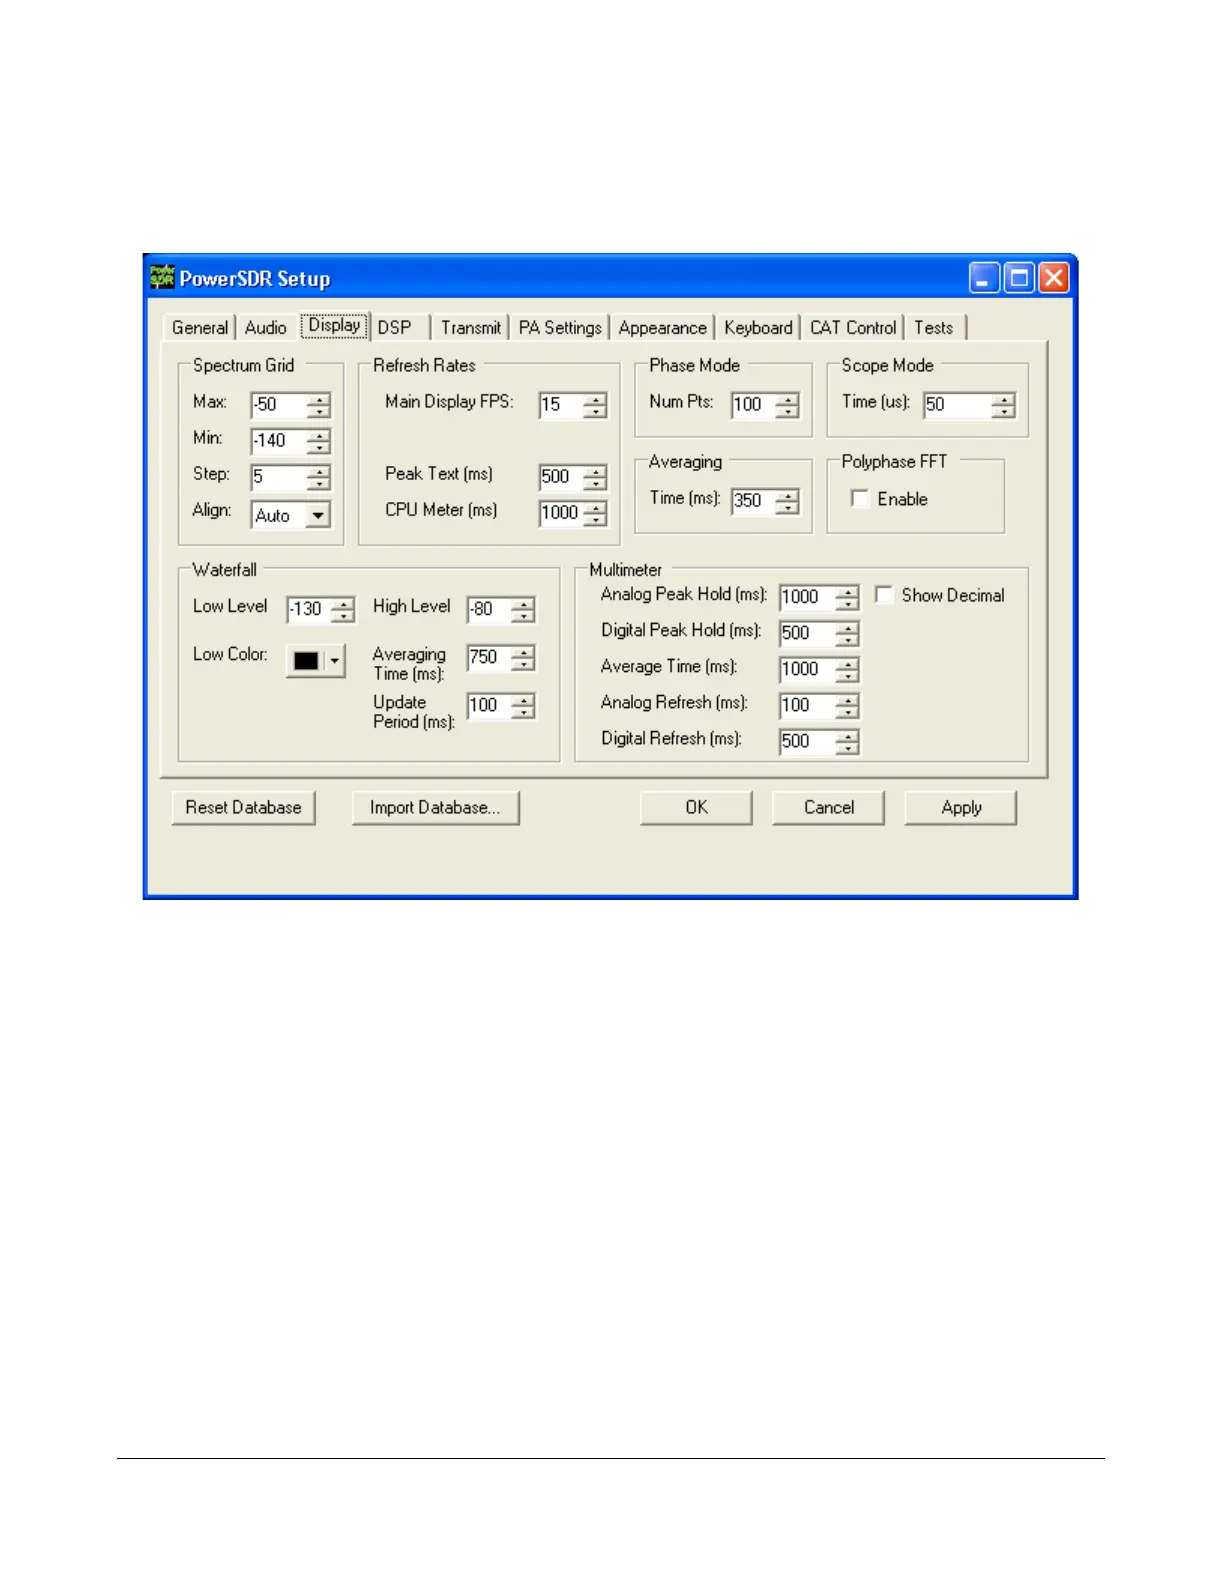This screenshot has height=1584, width=1224.
Task: Click the Waterfall Update Period field
Action: point(489,705)
